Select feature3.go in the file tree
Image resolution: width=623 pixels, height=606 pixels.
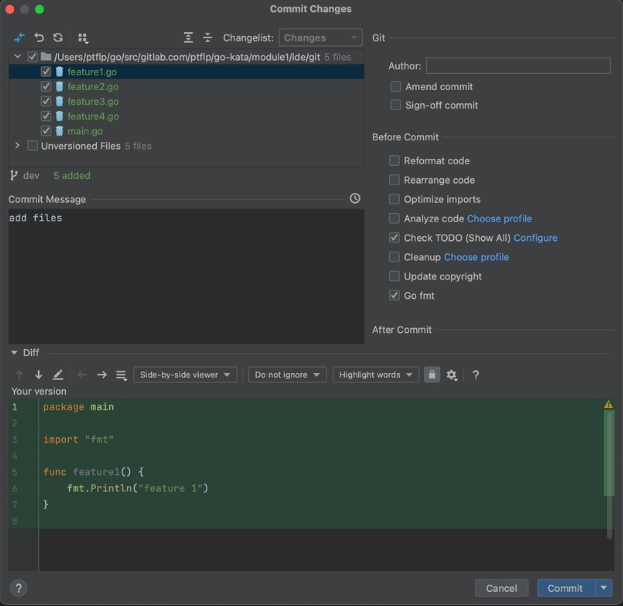pos(93,101)
